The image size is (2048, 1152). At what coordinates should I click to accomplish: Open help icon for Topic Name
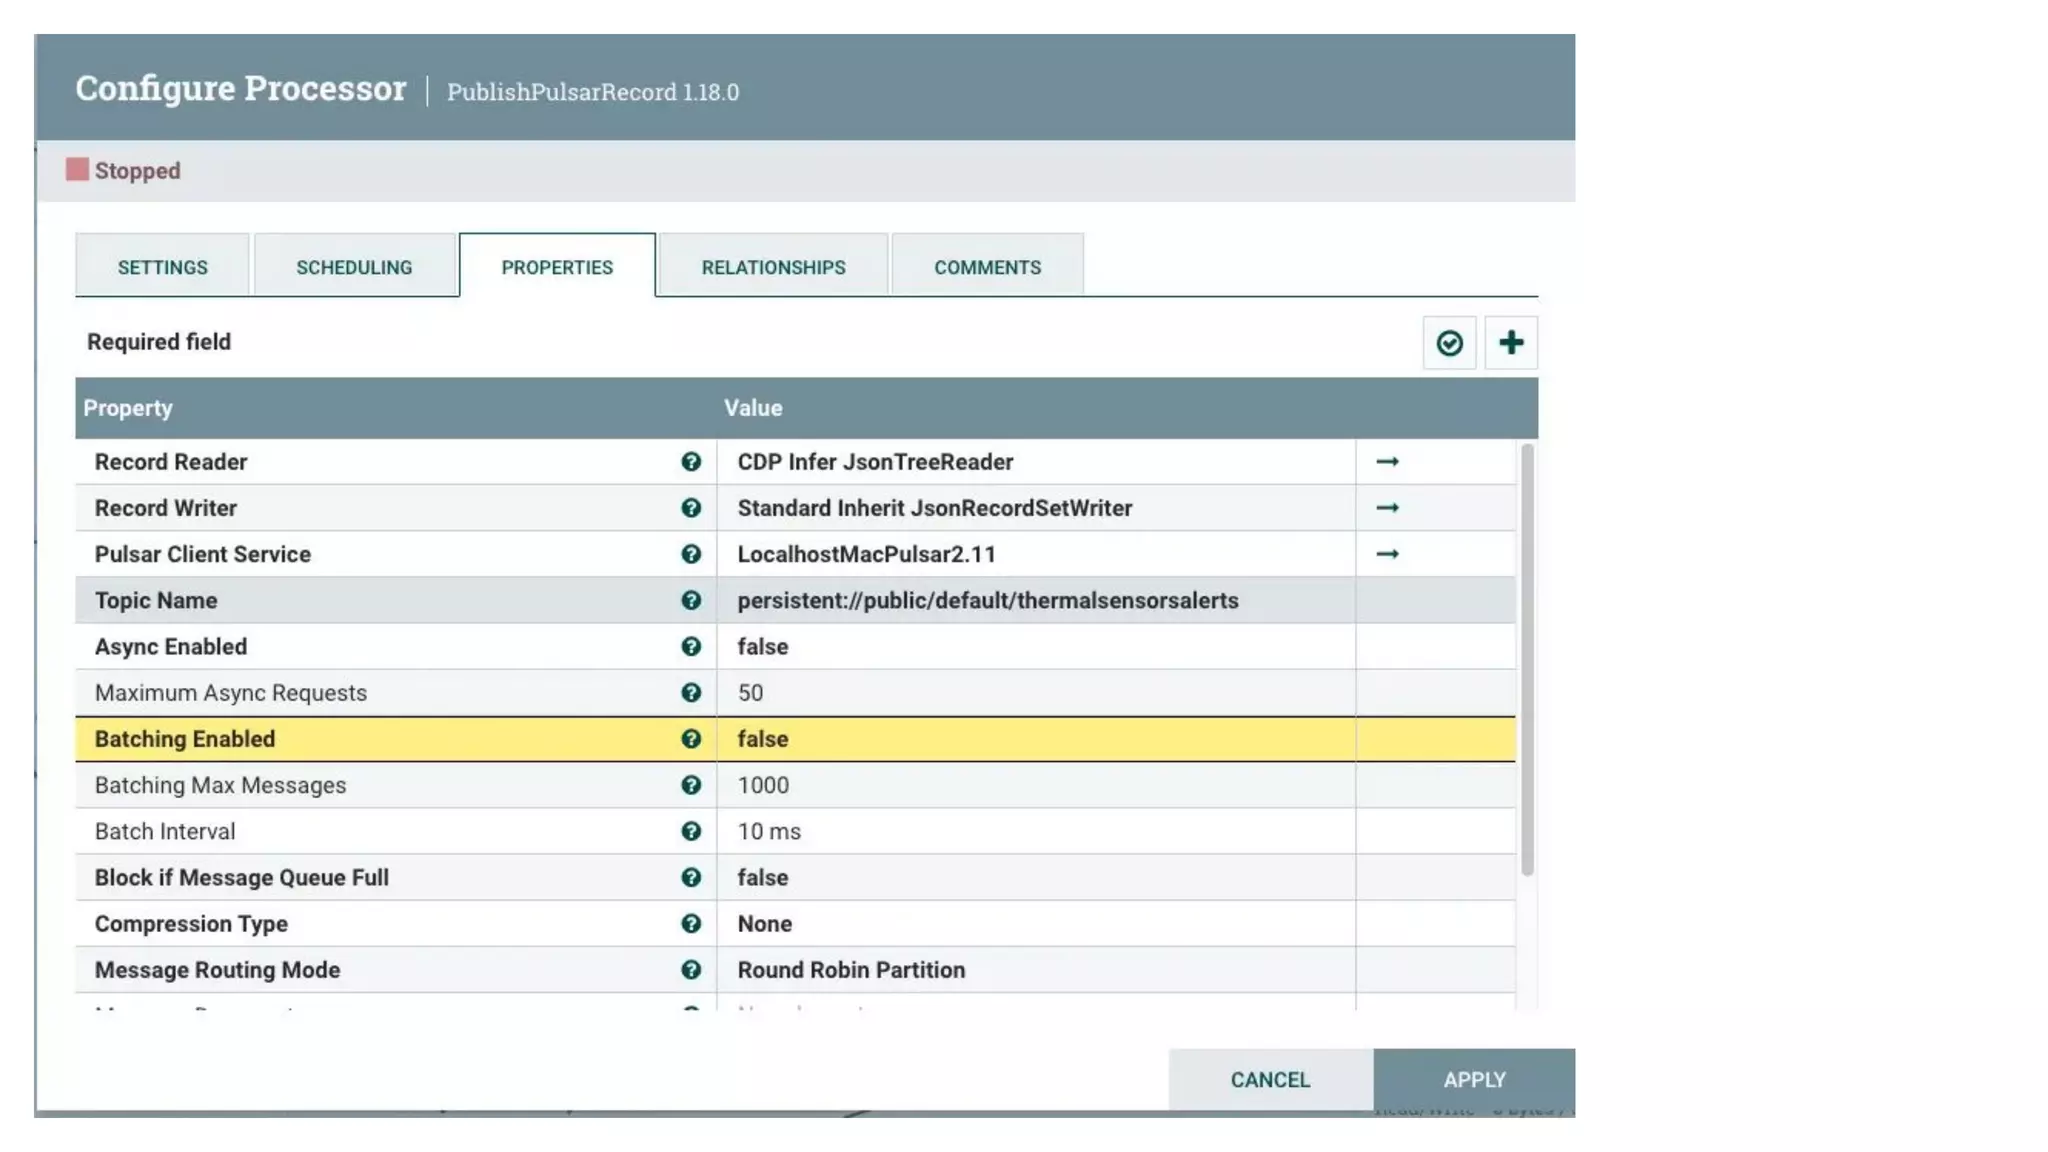click(691, 600)
